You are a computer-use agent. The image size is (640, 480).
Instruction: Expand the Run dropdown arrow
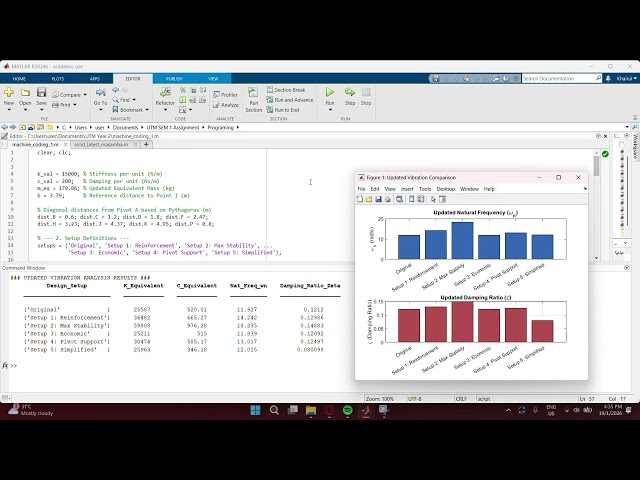330,110
